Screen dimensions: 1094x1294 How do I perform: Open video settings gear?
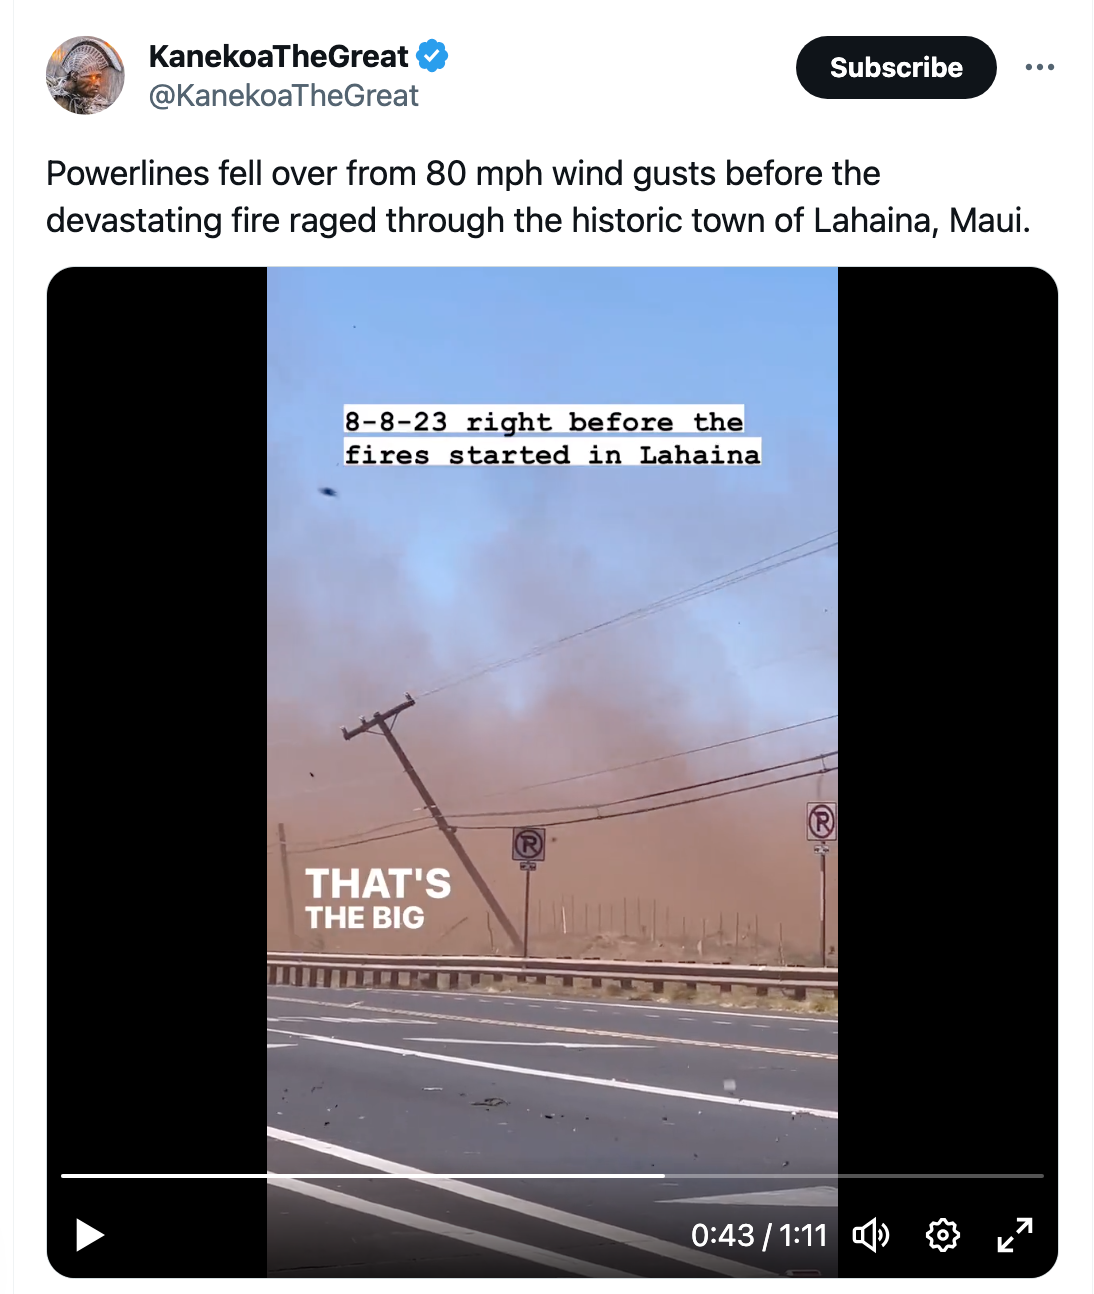click(942, 1235)
